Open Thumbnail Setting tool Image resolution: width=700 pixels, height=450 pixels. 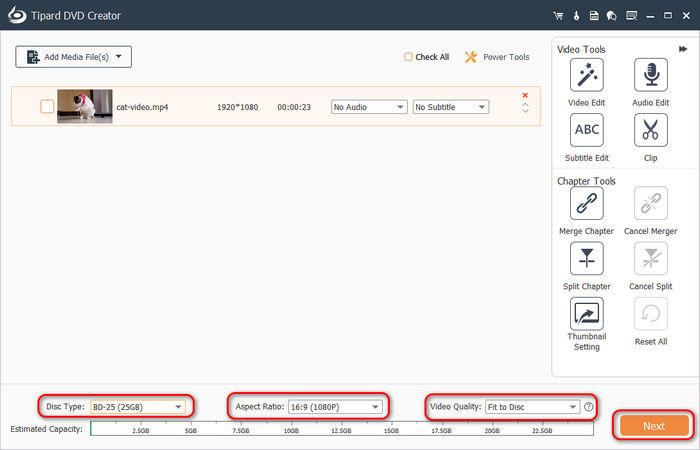tap(587, 314)
